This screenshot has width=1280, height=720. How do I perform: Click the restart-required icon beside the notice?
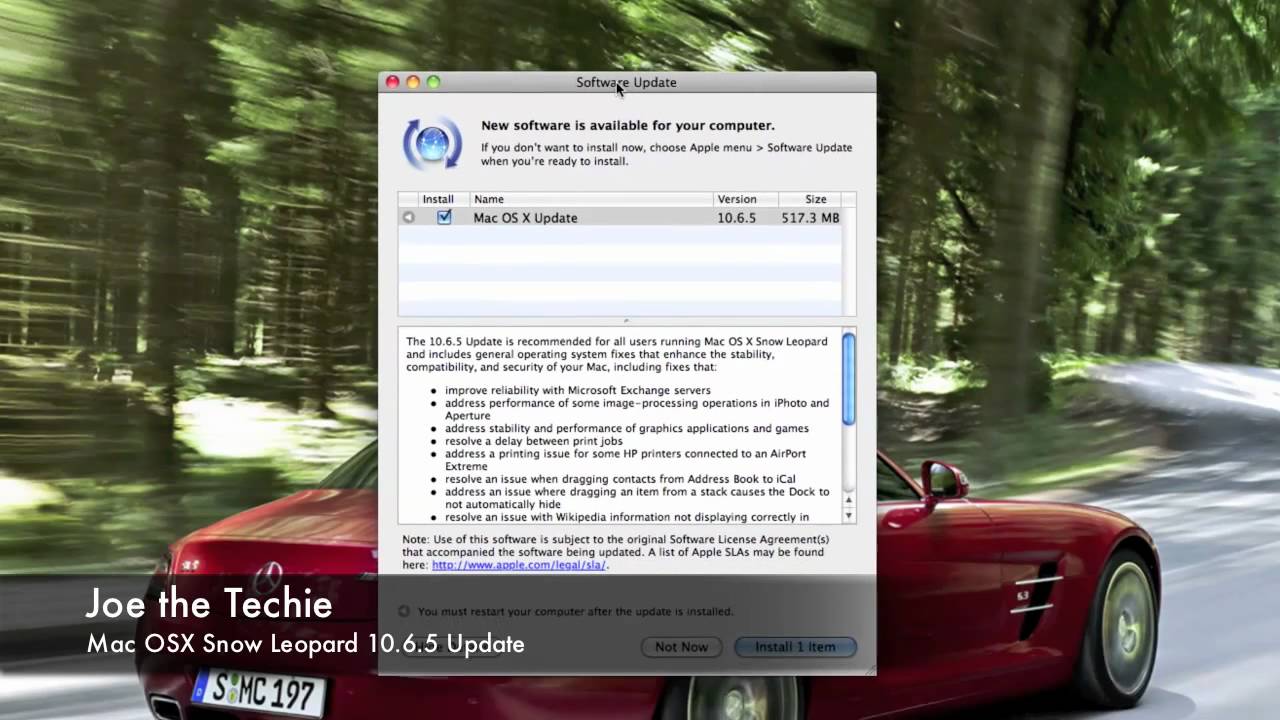(404, 611)
